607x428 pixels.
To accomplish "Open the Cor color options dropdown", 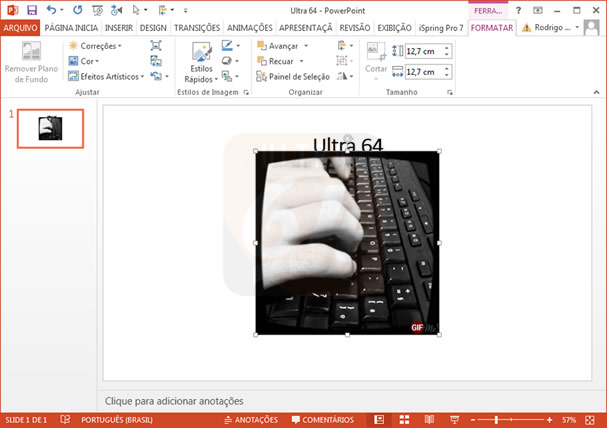I will point(84,61).
